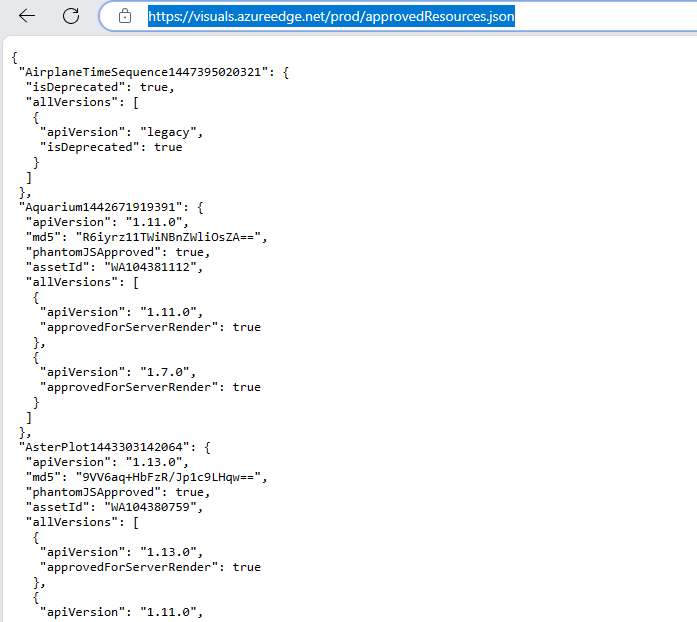This screenshot has height=622, width=697.
Task: Click AirplaneTimeSequence's top-level "isDeprecated": true line
Action: click(x=100, y=87)
